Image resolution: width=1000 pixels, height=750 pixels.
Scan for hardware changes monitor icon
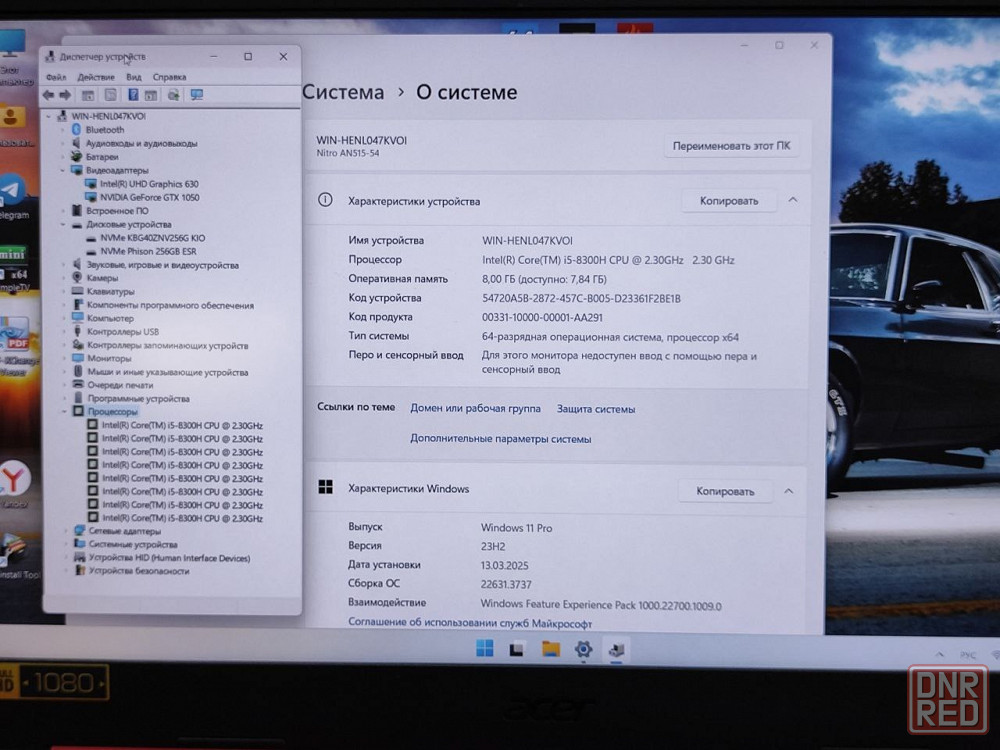tap(196, 95)
